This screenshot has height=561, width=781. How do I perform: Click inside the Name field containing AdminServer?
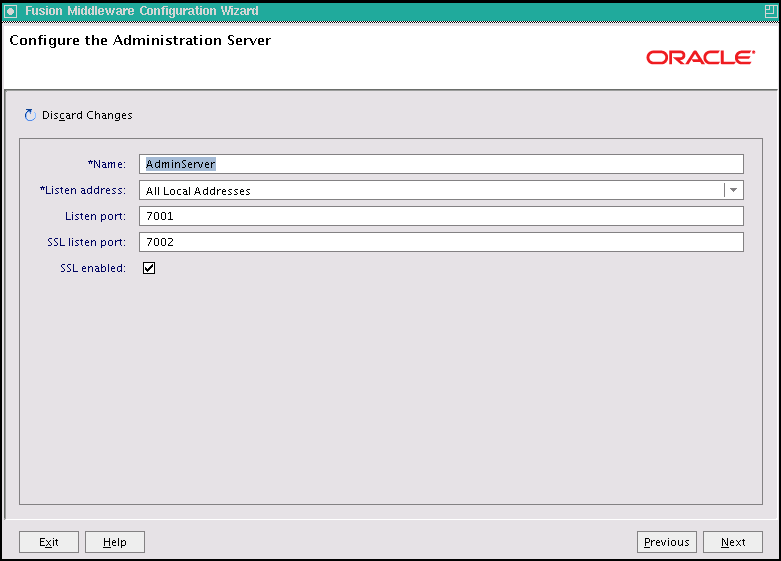[441, 164]
